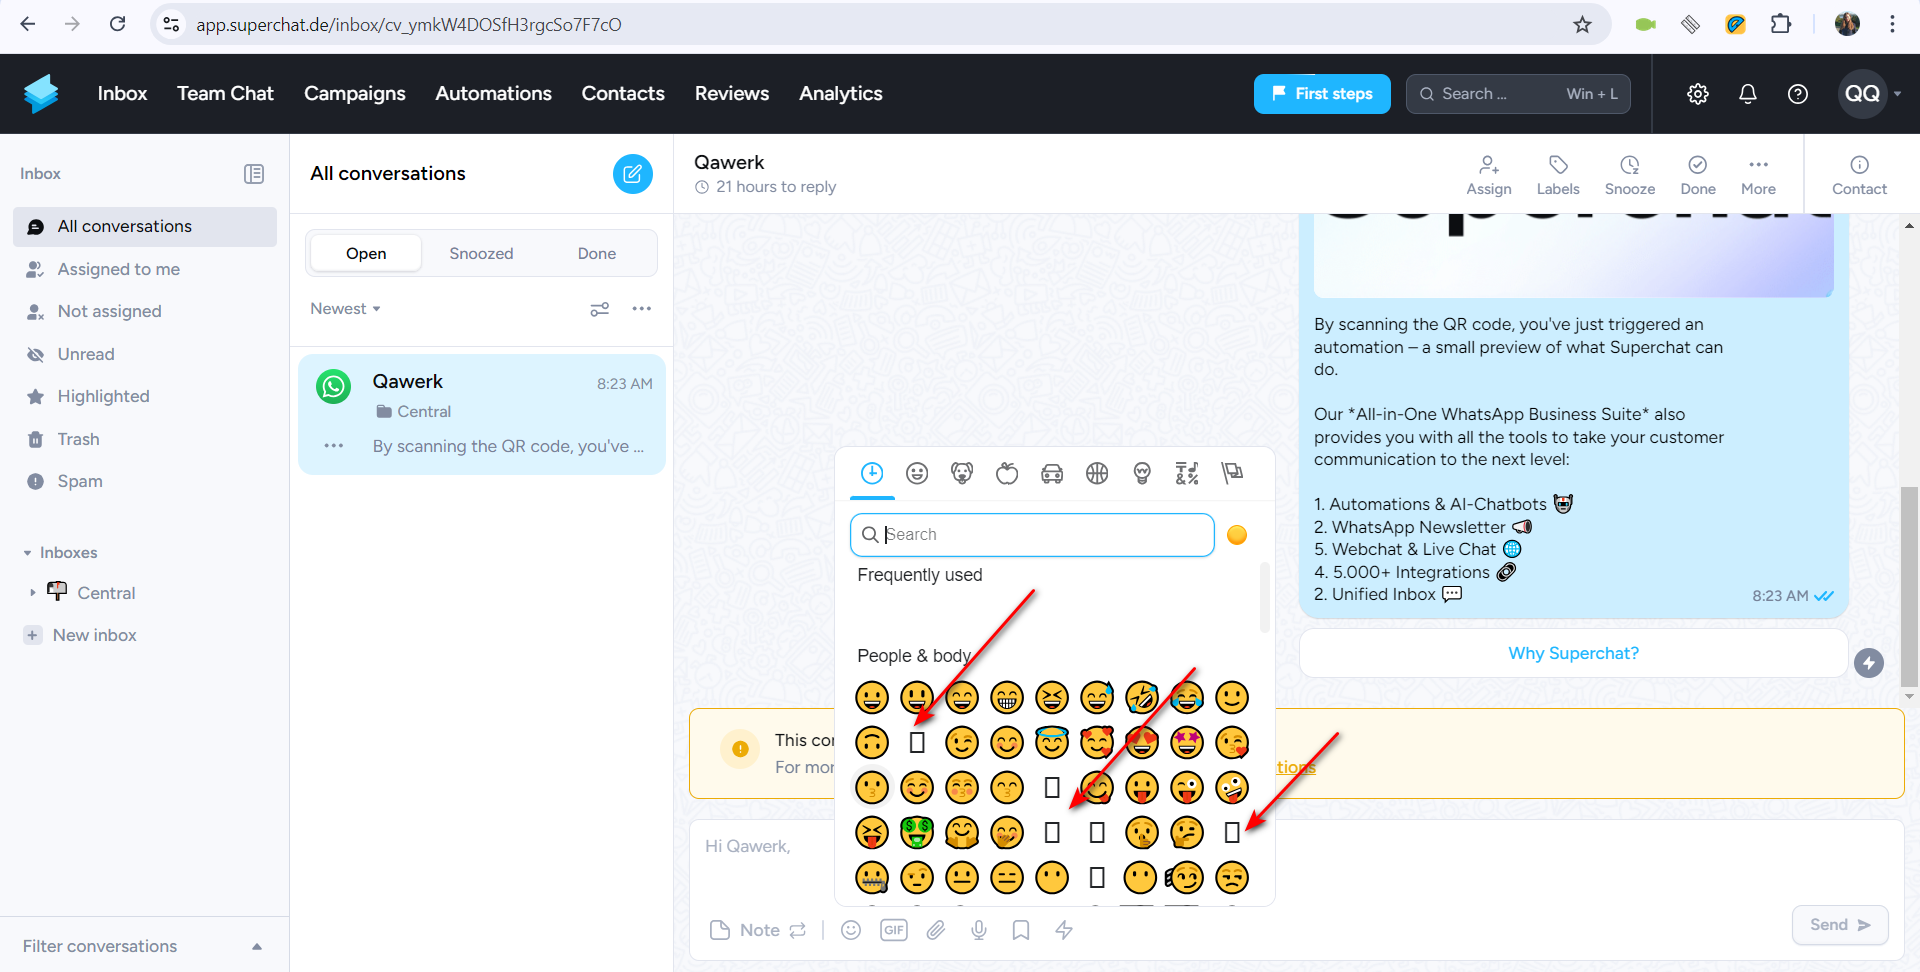Open Qawerk conversation row options dots

334,446
